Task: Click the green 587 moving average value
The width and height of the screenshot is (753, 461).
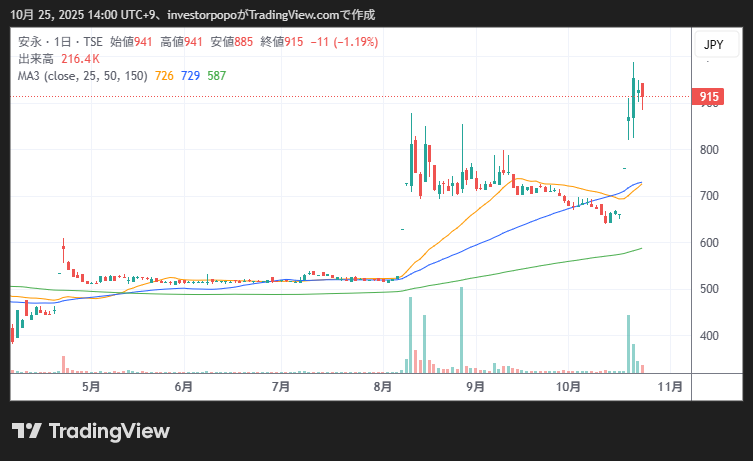Action: pyautogui.click(x=216, y=76)
